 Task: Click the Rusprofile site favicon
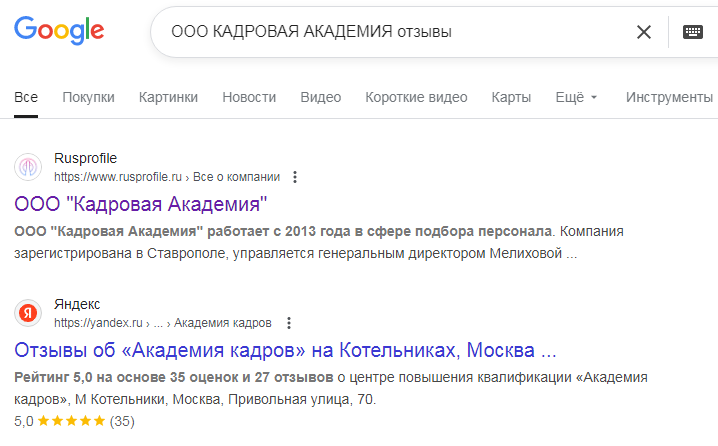[x=28, y=167]
